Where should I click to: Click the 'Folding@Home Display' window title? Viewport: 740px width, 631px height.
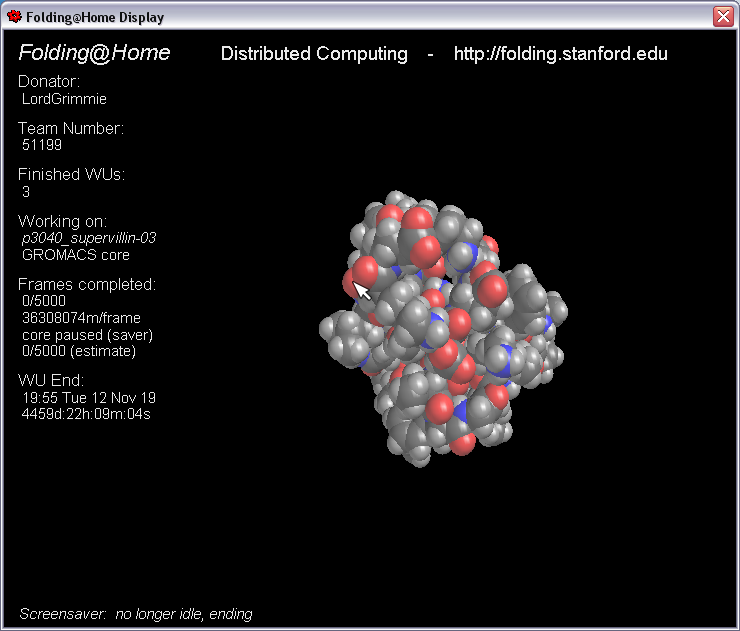pos(95,17)
